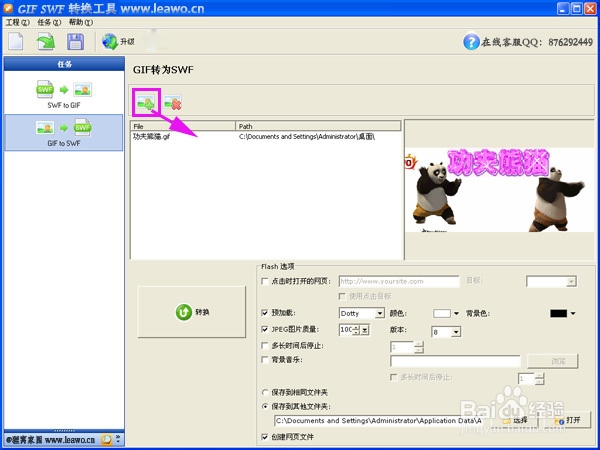Open the 版本 version dropdown
The width and height of the screenshot is (600, 450).
tap(455, 332)
